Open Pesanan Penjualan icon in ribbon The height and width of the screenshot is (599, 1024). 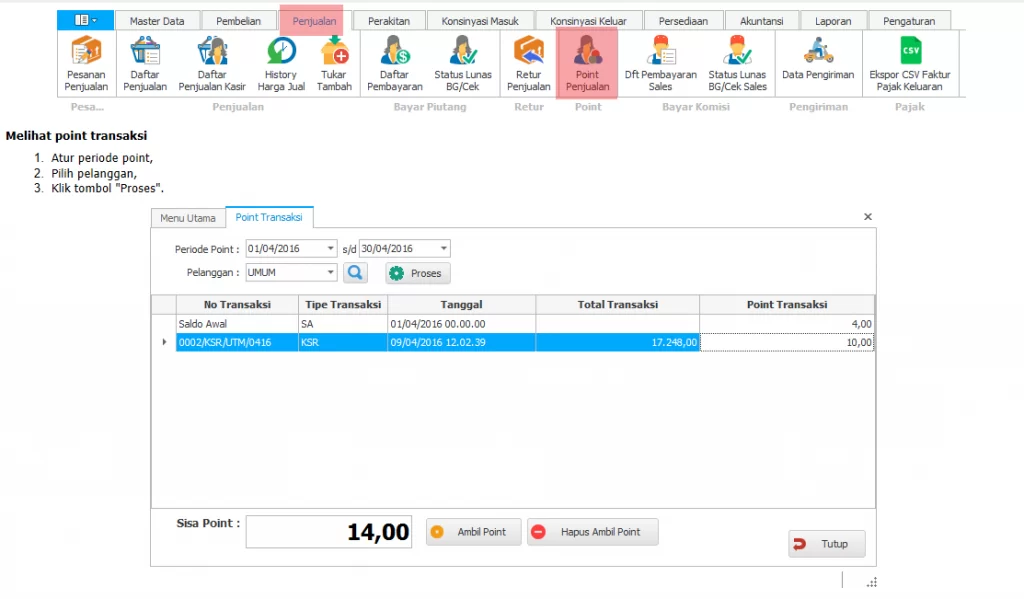tap(86, 63)
